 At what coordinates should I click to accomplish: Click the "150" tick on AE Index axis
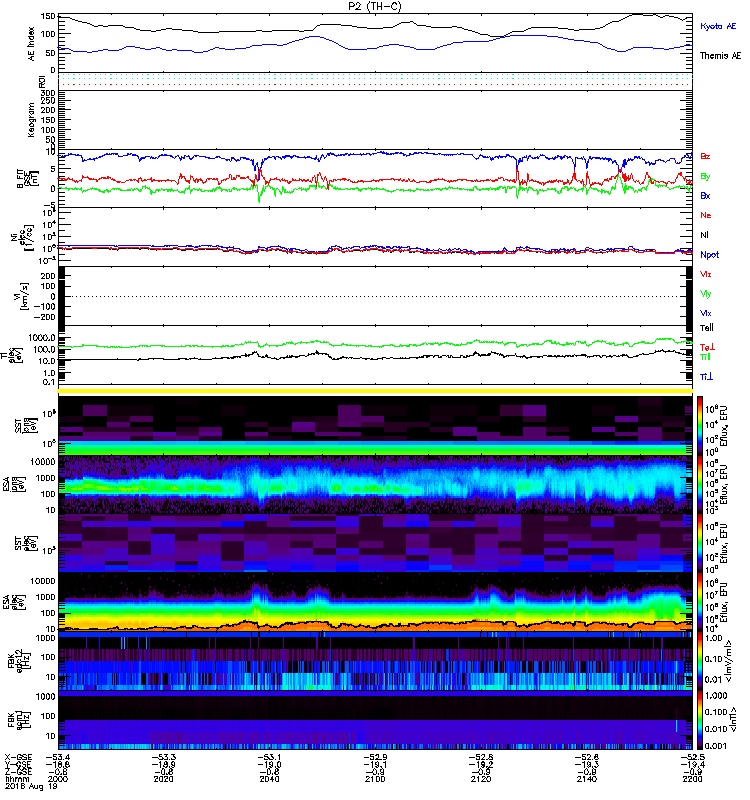tap(48, 16)
